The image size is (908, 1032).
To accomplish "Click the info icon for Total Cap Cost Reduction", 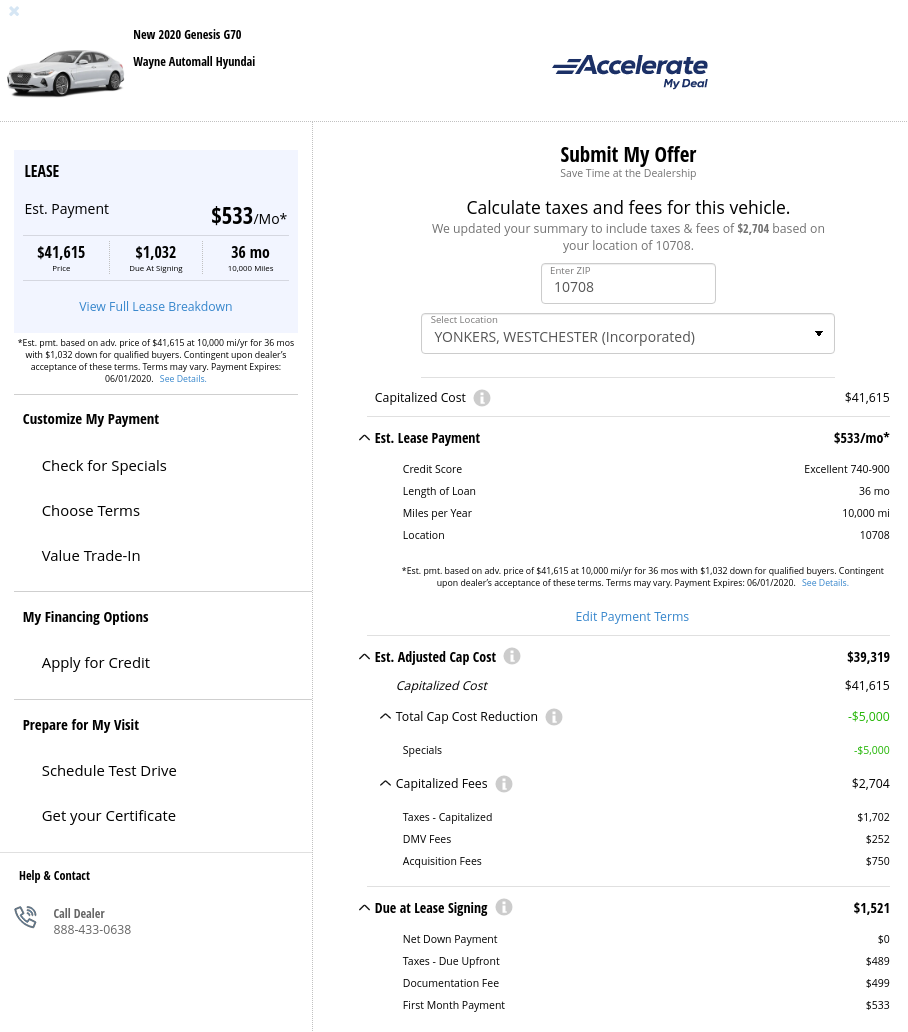I will (x=554, y=717).
